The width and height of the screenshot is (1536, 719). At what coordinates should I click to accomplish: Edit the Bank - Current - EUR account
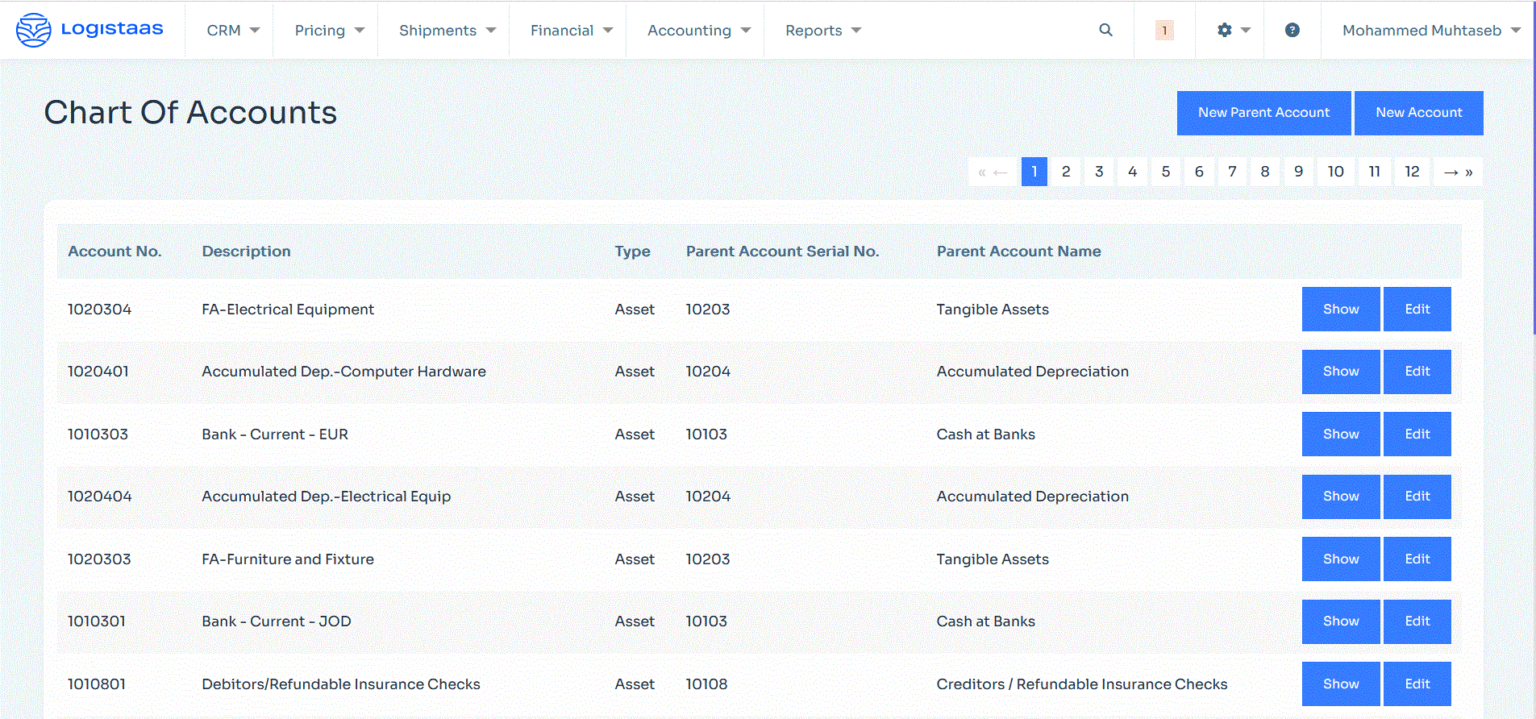(1417, 434)
